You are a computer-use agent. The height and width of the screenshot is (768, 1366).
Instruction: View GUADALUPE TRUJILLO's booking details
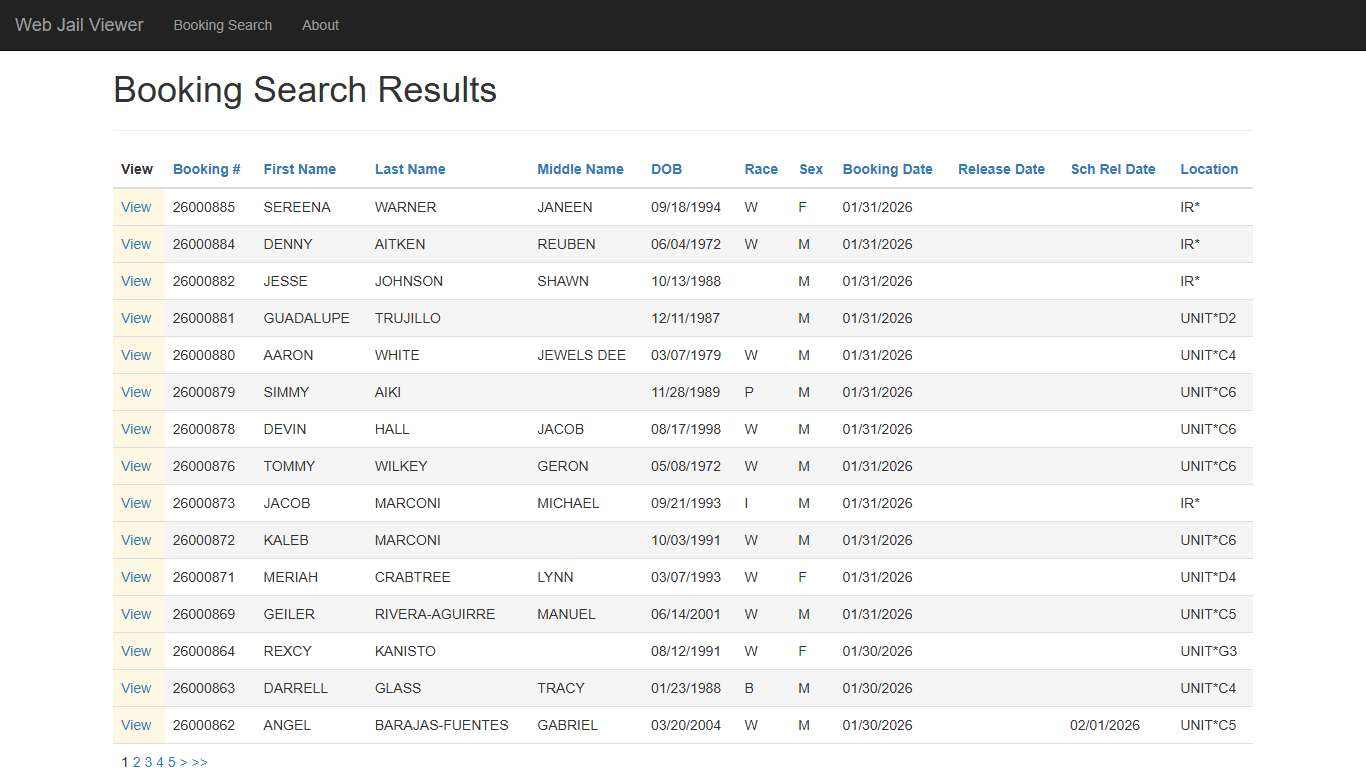(136, 318)
